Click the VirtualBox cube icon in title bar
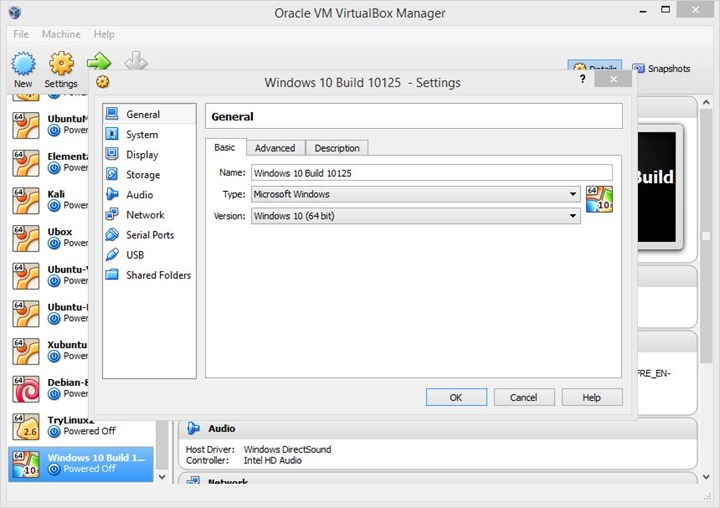This screenshot has width=720, height=508. coord(15,12)
